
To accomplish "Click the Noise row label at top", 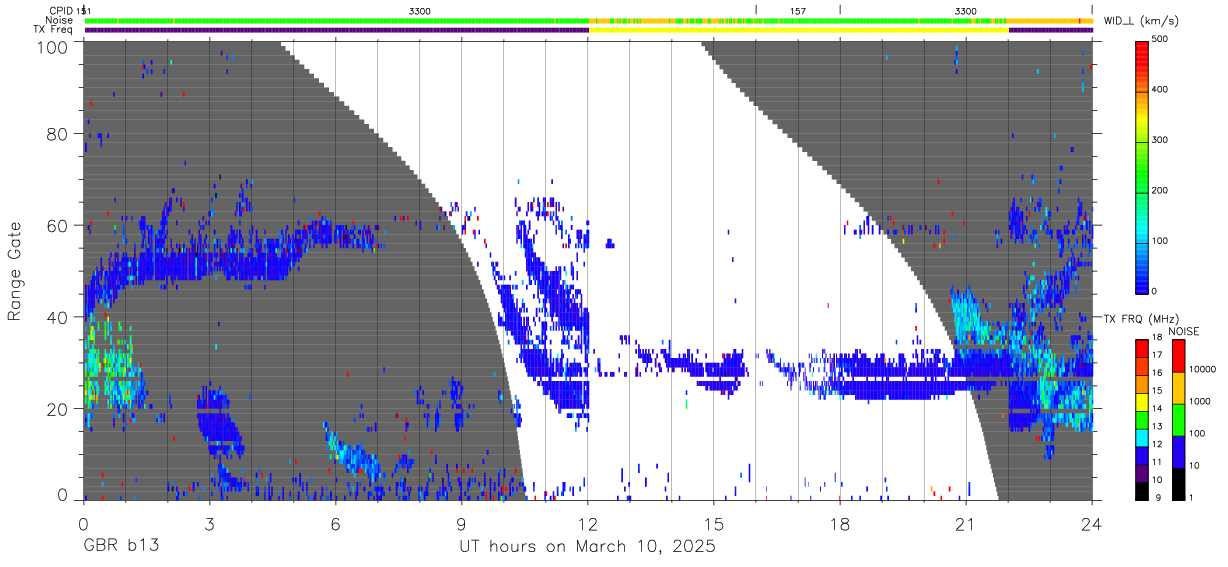I will click(x=59, y=20).
